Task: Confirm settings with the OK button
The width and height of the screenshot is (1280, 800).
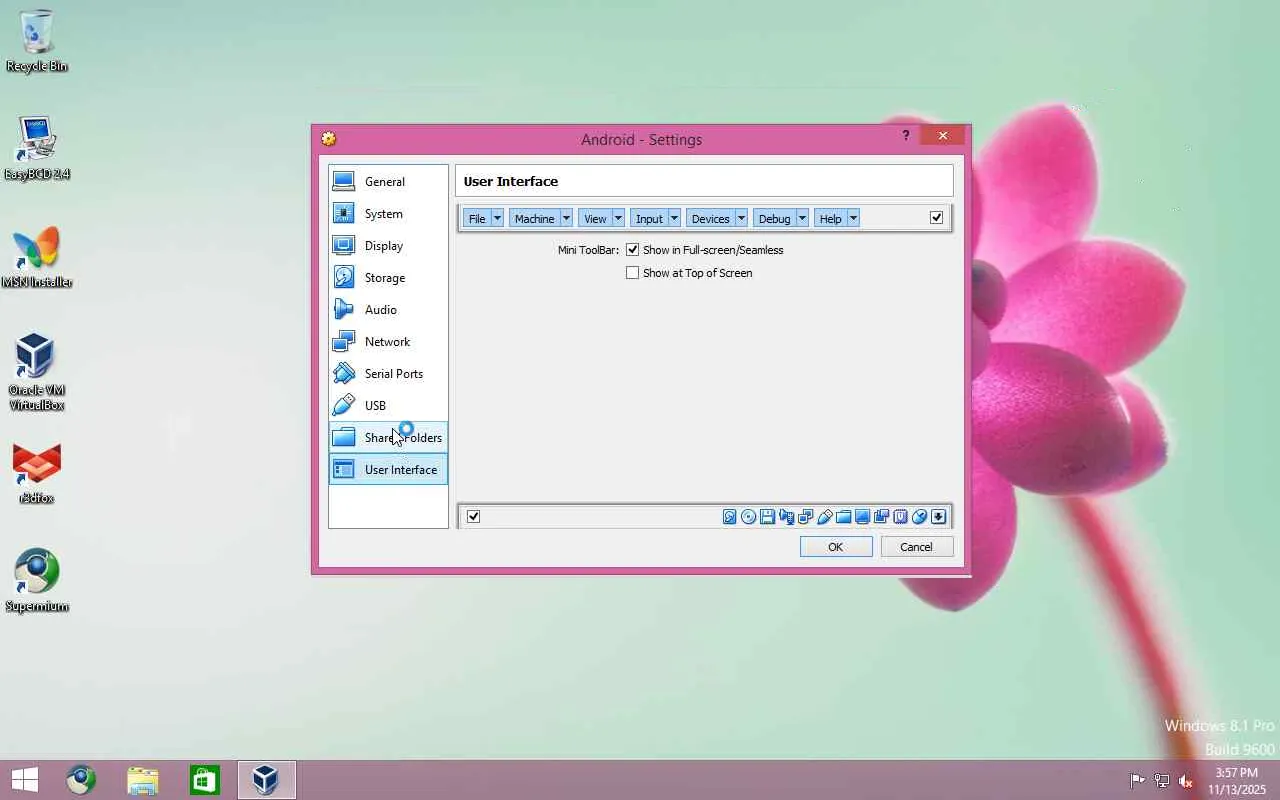Action: coord(836,547)
